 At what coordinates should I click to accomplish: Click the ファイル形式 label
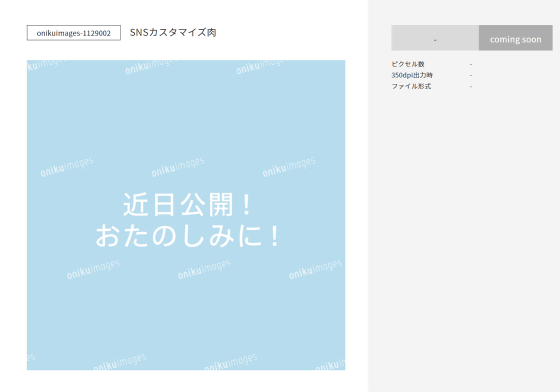tap(411, 86)
